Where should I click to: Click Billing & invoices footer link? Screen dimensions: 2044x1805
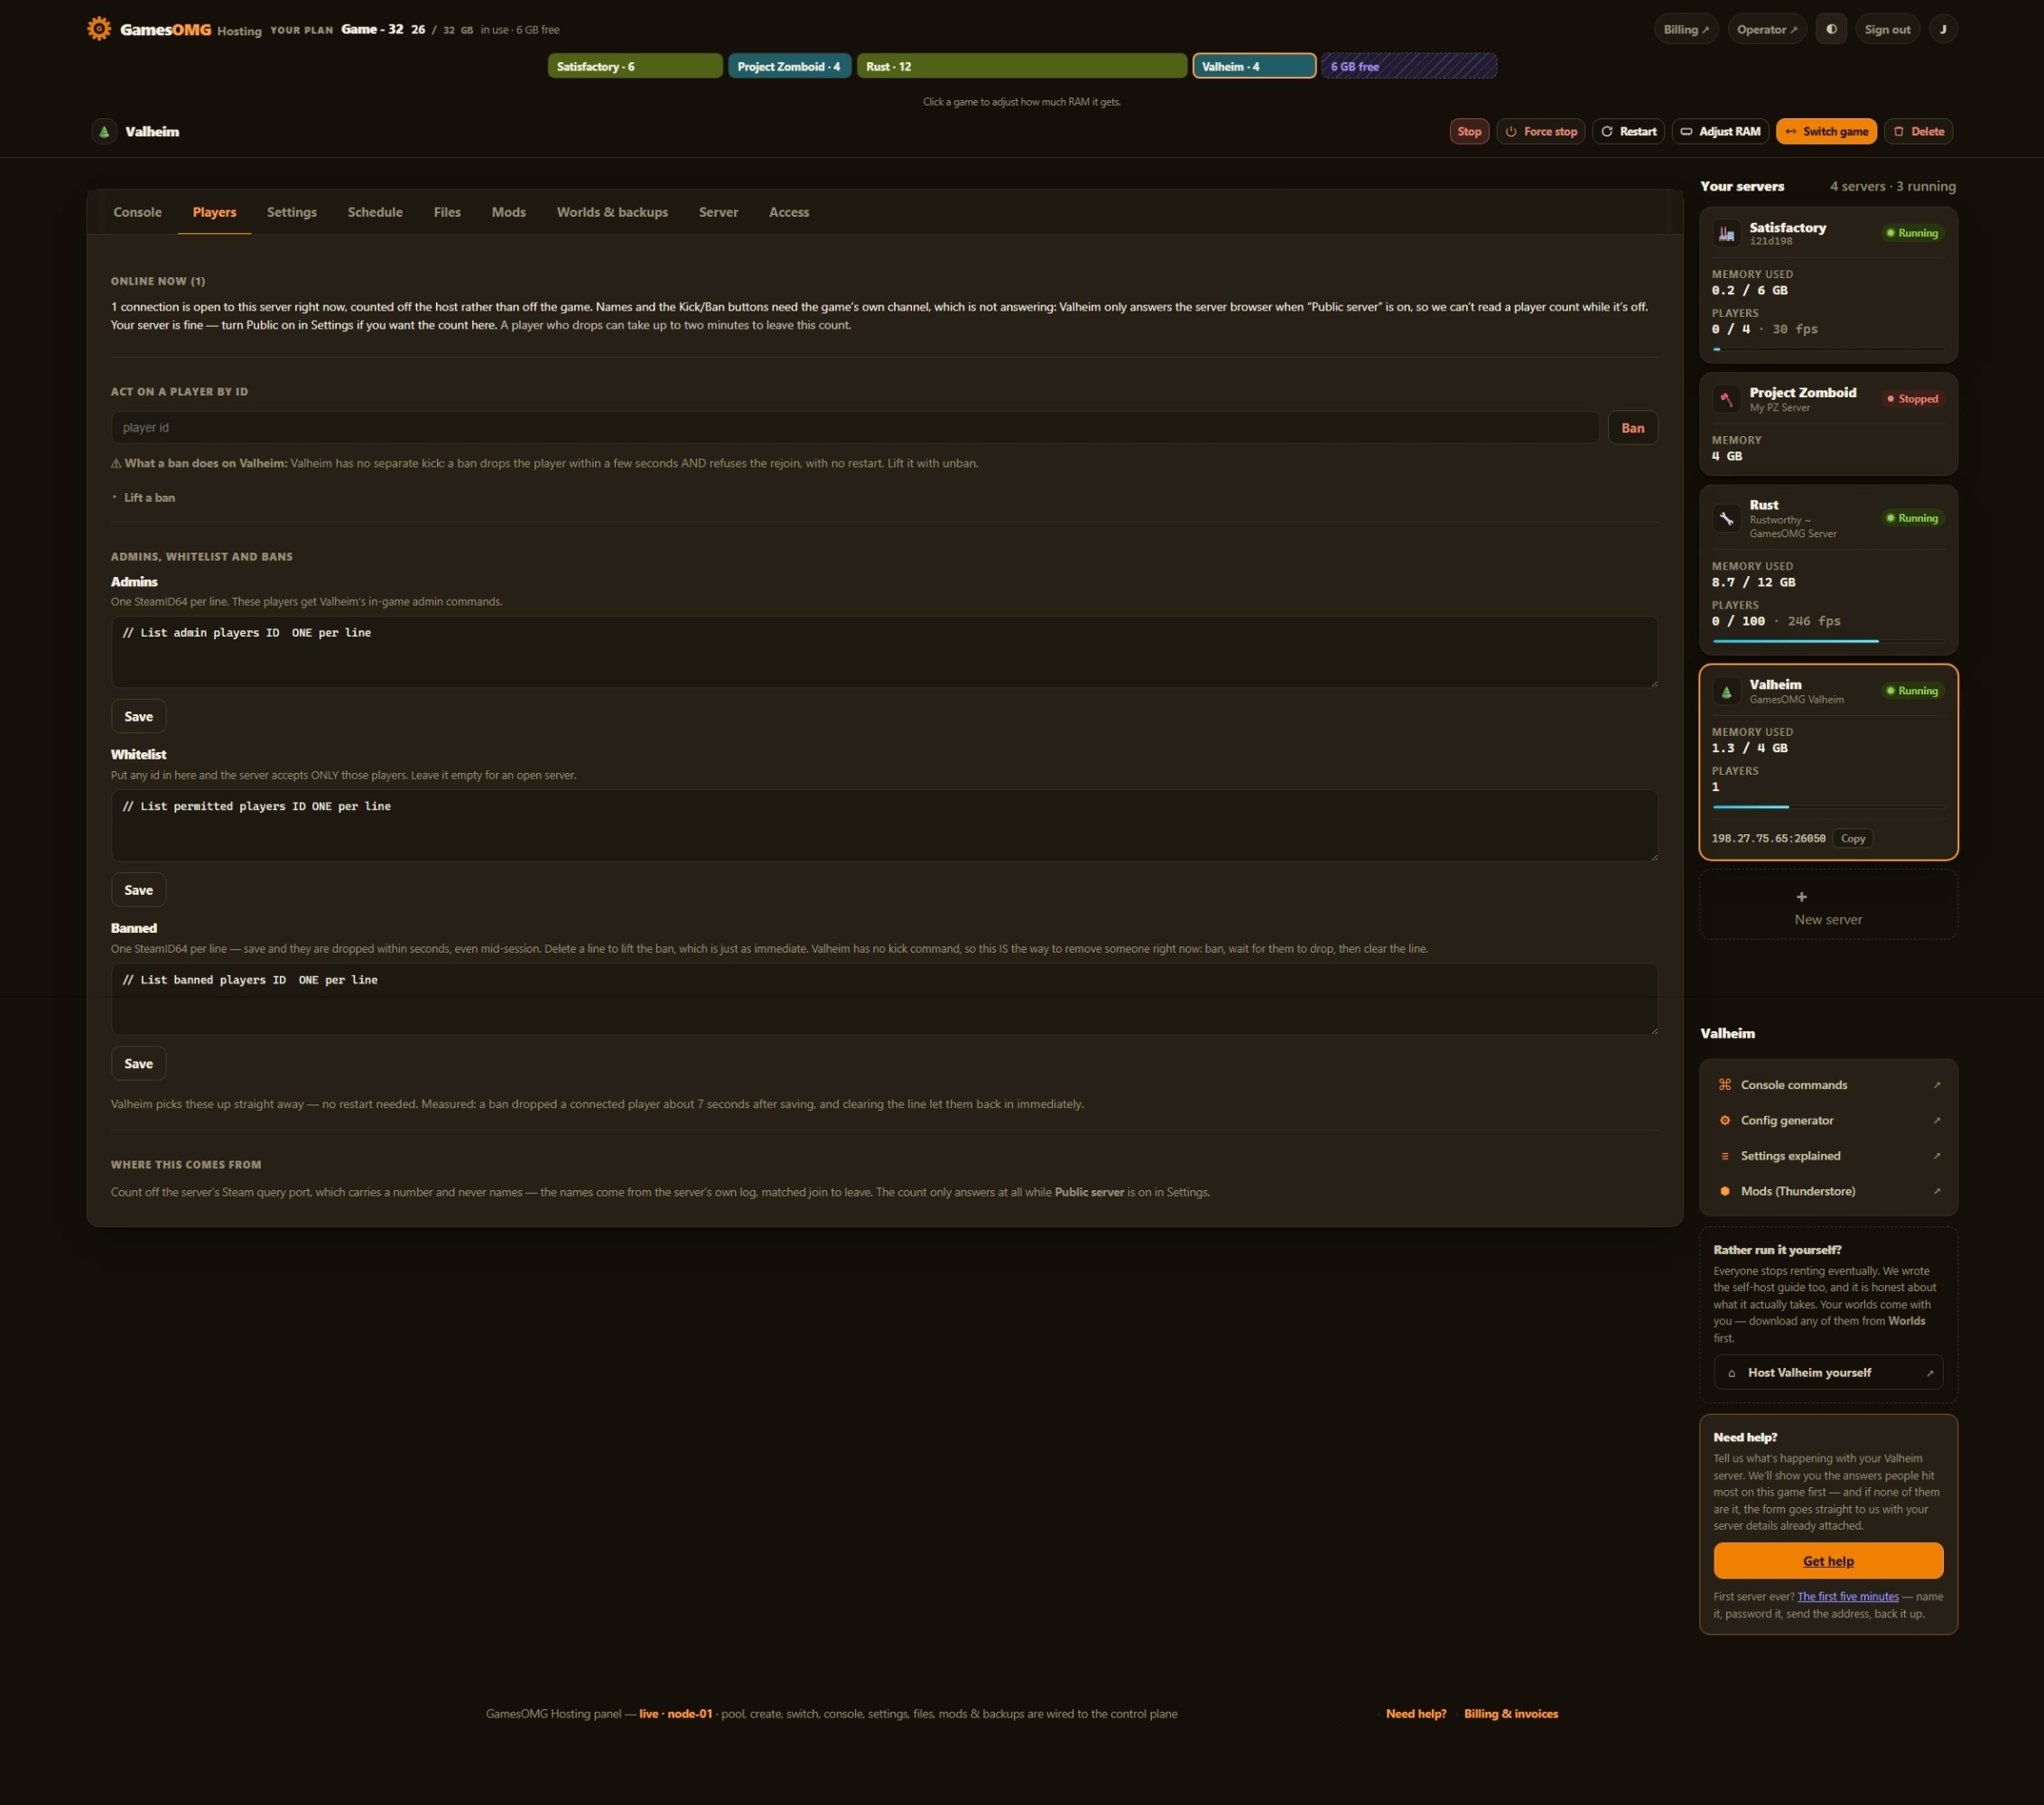pyautogui.click(x=1510, y=1714)
